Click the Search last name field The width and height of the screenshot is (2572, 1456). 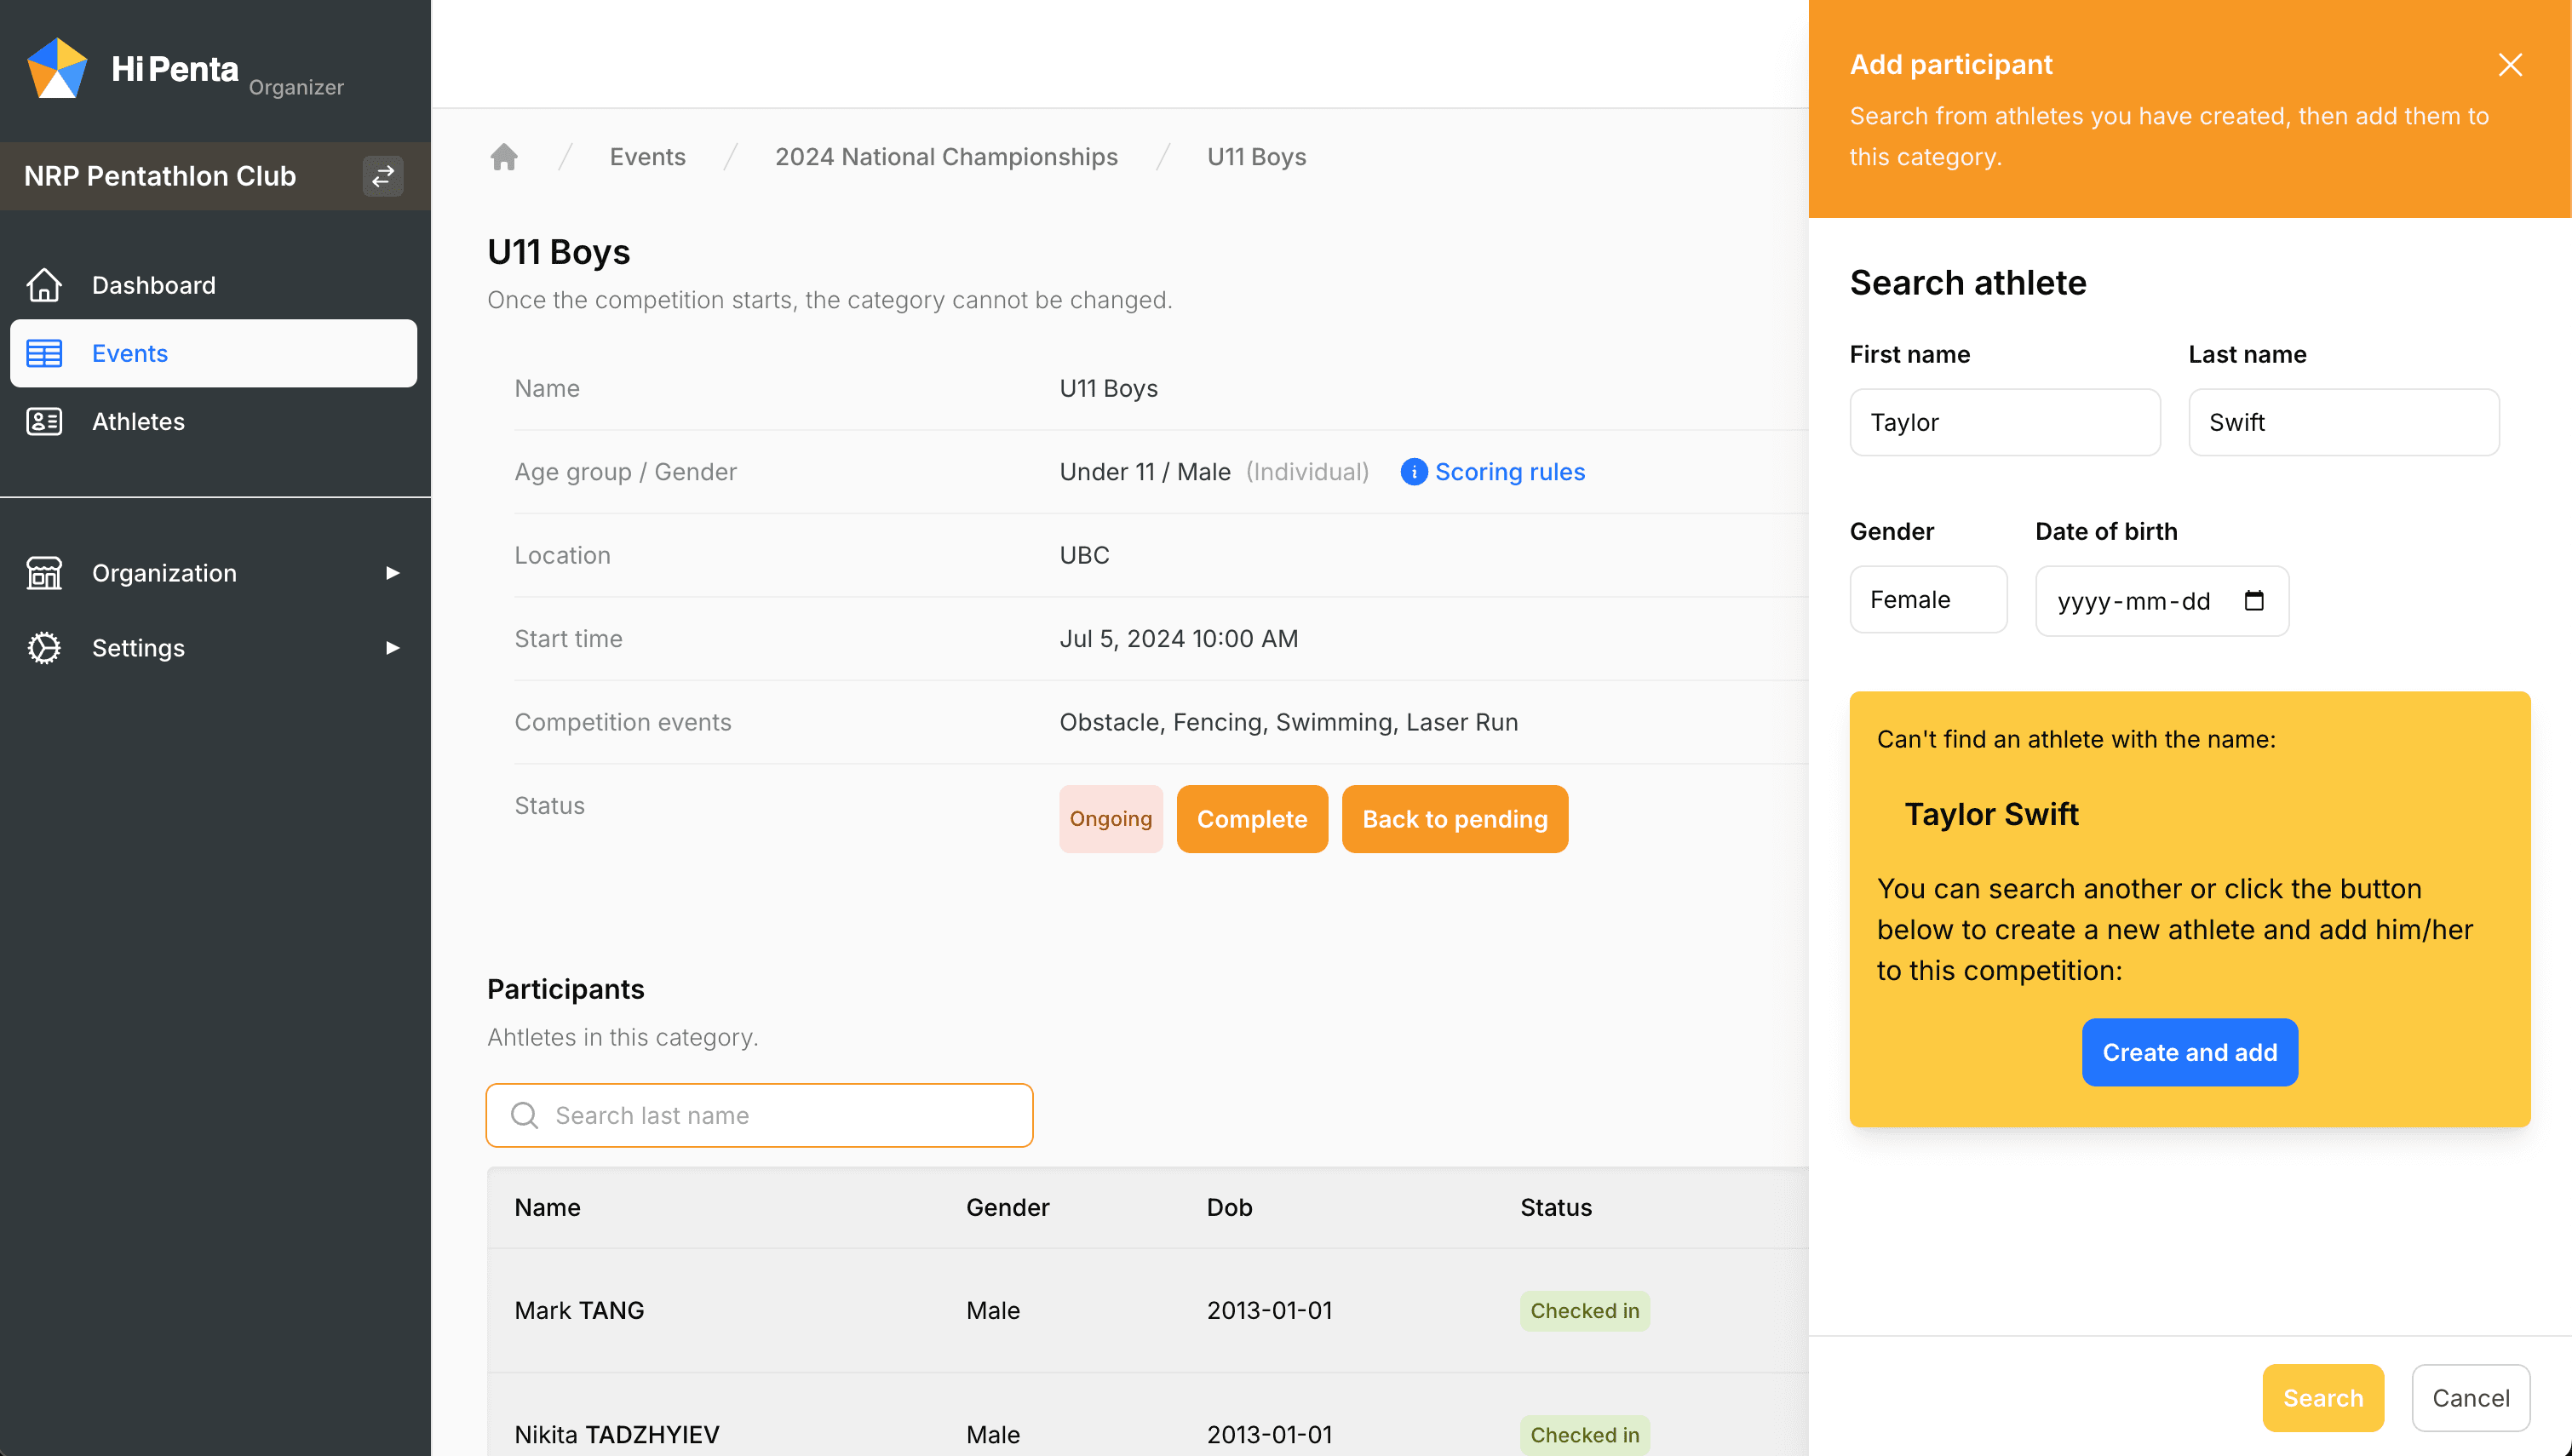[x=760, y=1115]
